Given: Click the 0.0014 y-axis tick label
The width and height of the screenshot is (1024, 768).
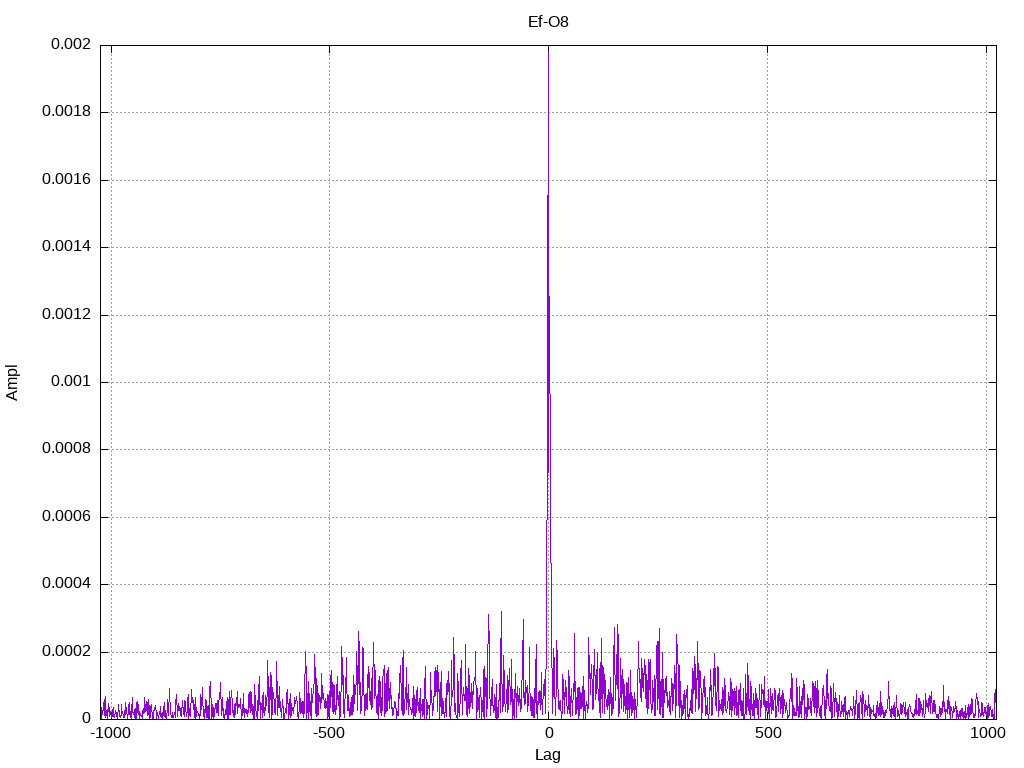Looking at the screenshot, I should (x=66, y=247).
